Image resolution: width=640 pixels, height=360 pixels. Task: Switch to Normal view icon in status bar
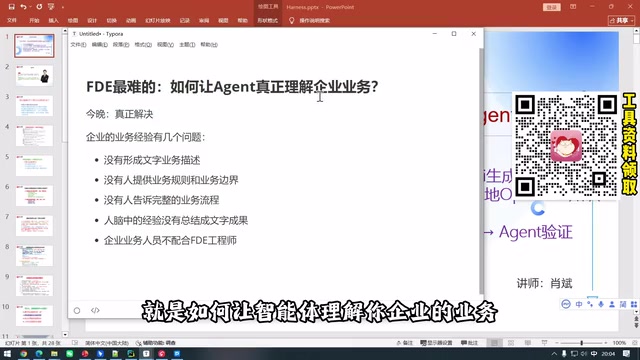pos(494,343)
